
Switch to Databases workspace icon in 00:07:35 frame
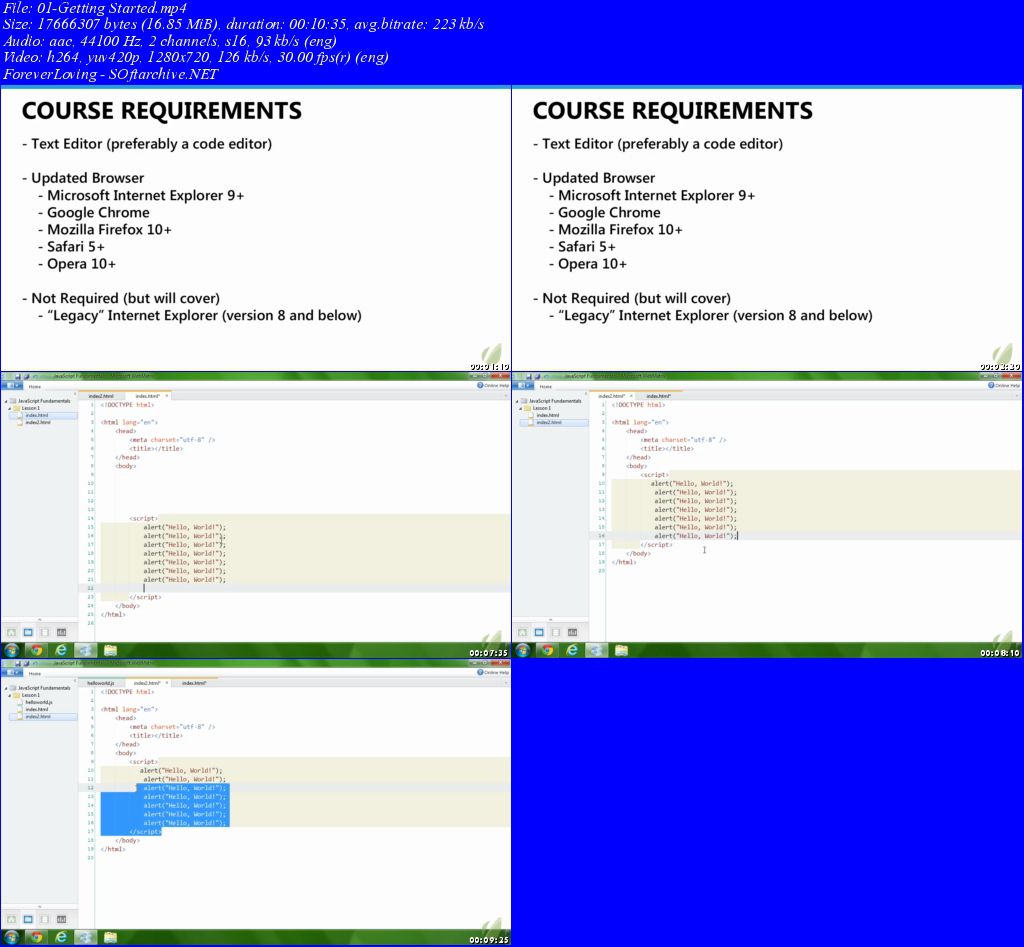coord(44,632)
